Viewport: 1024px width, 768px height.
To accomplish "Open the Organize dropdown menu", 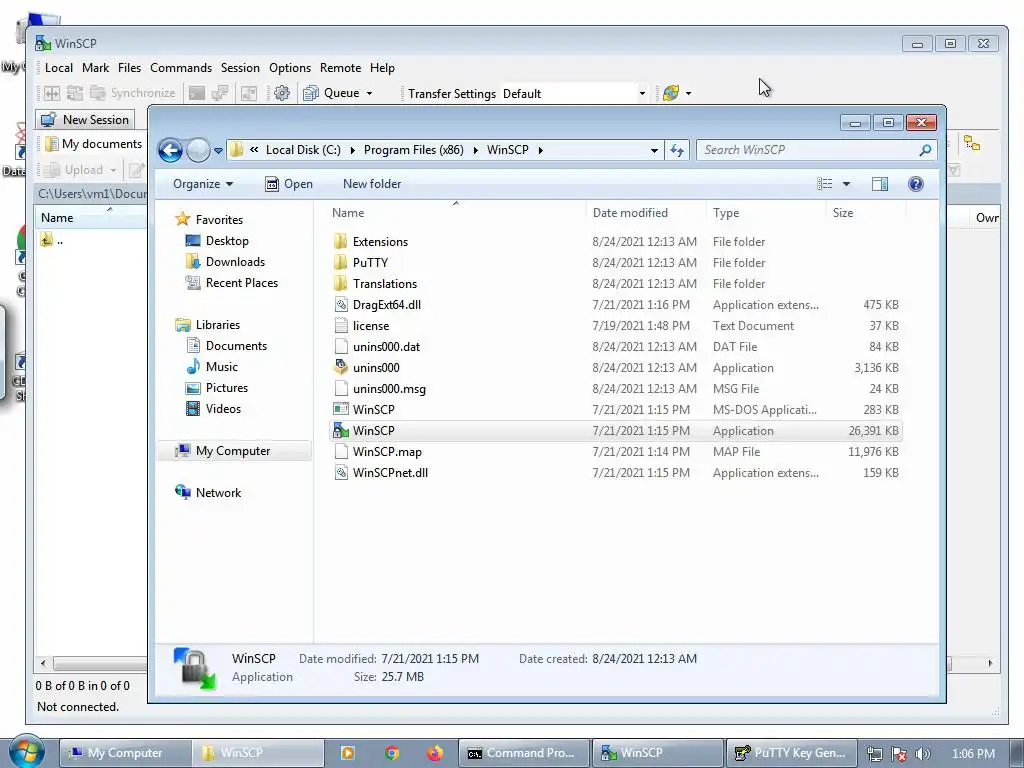I will [x=203, y=184].
